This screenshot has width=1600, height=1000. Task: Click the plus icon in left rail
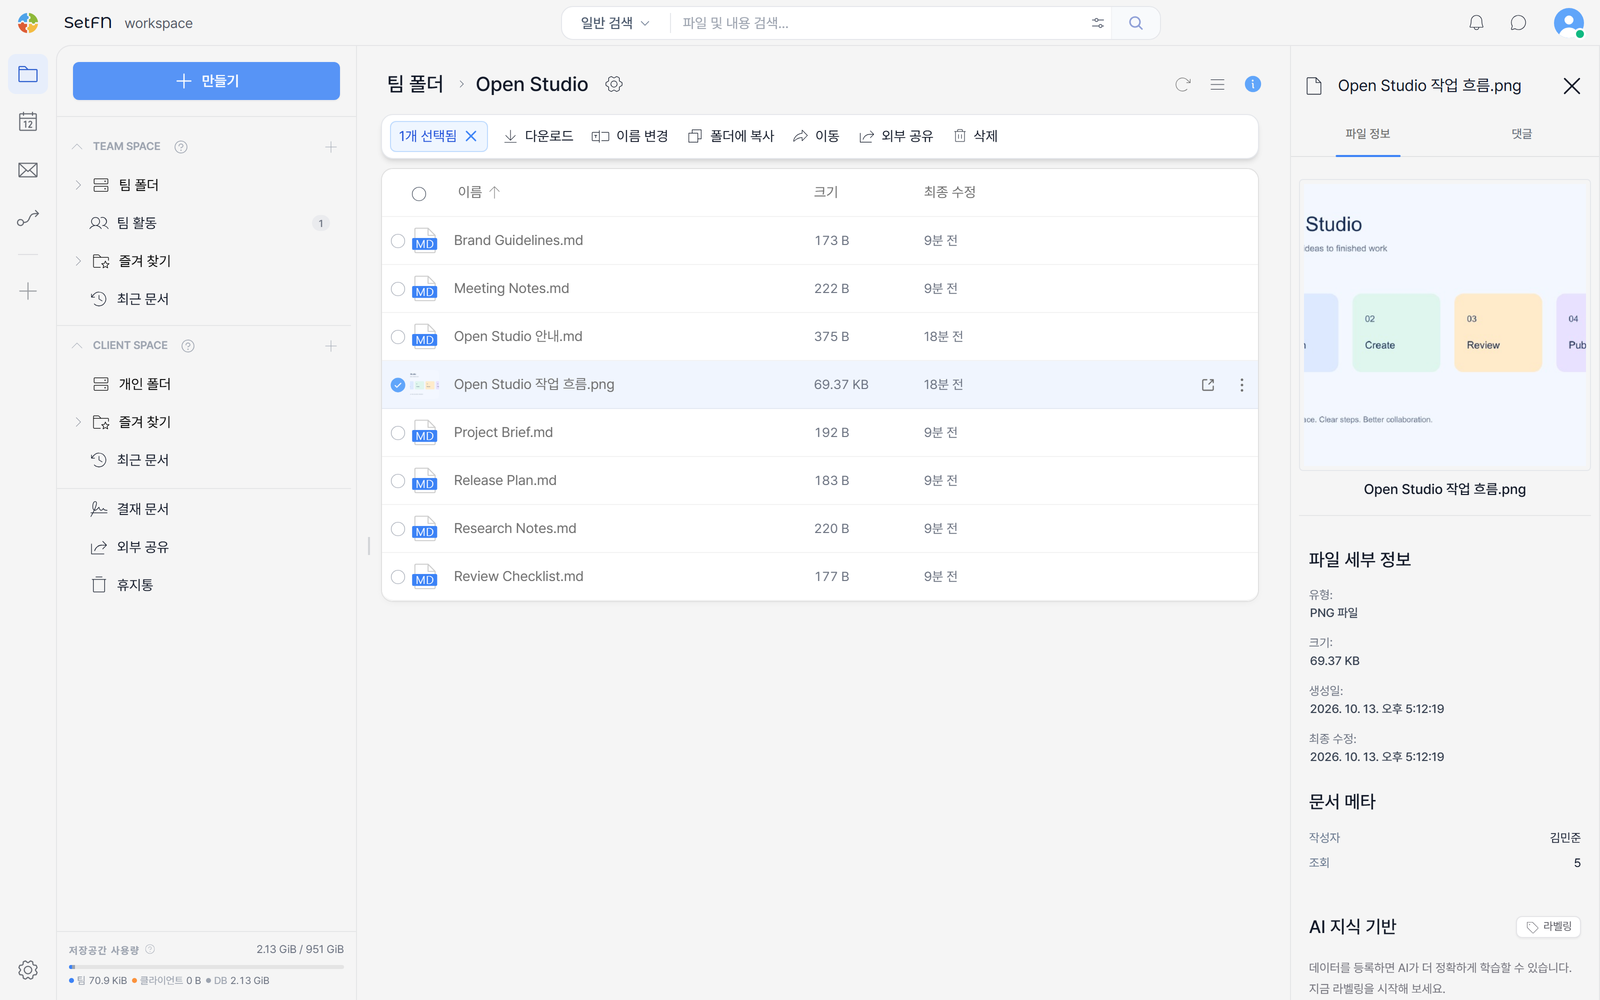pyautogui.click(x=28, y=291)
